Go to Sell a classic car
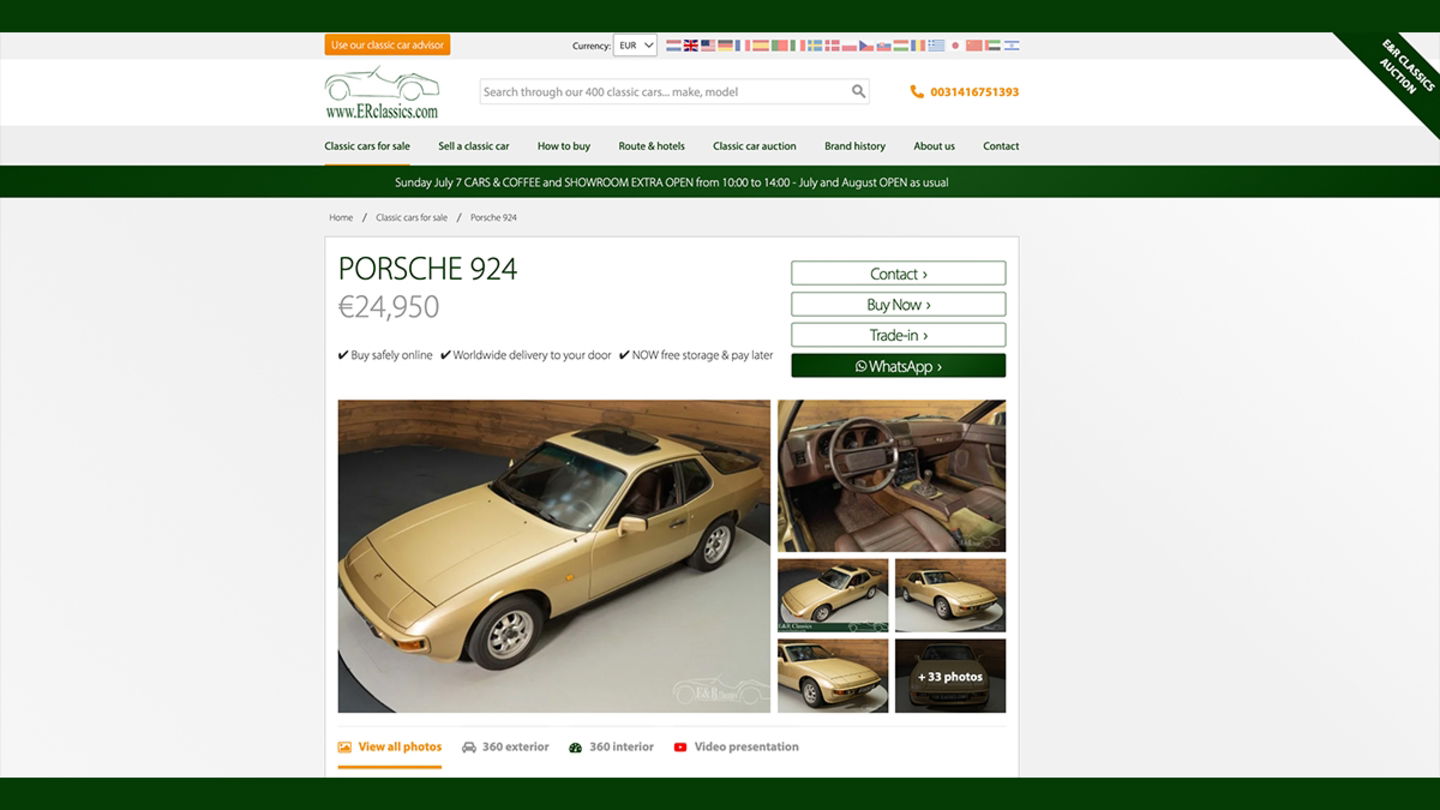The image size is (1440, 810). point(474,146)
